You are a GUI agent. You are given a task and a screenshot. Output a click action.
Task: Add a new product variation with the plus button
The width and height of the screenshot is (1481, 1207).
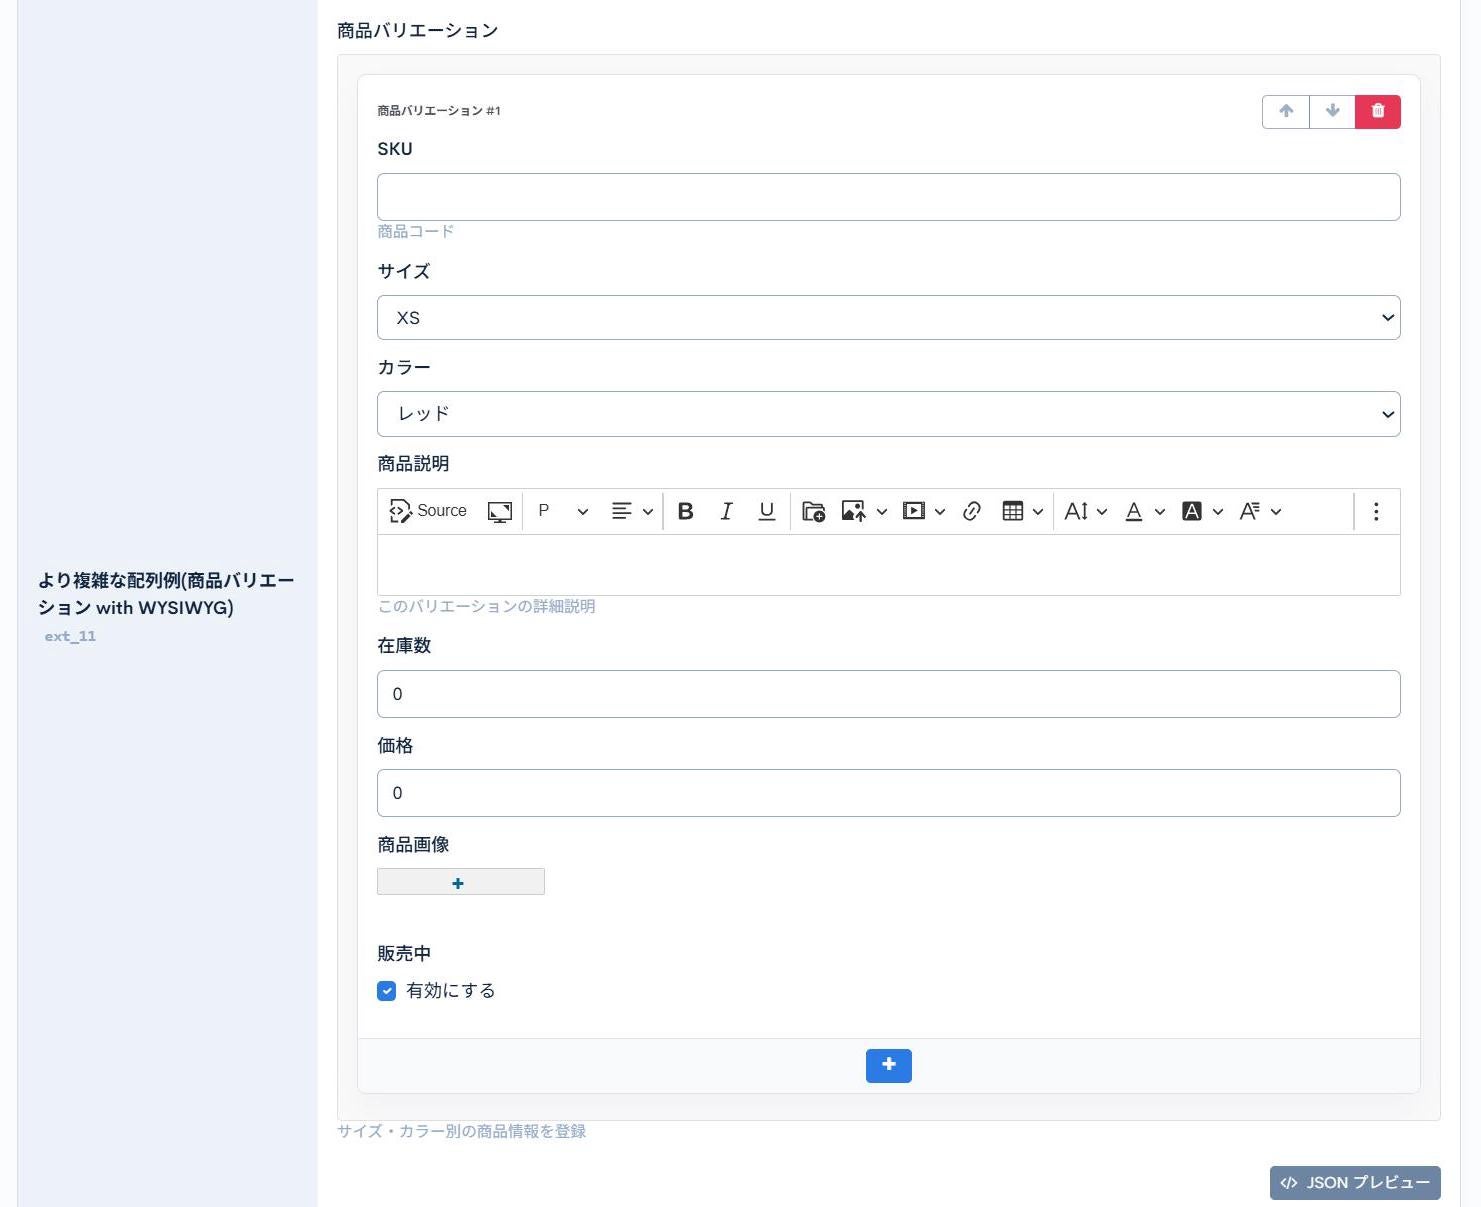[888, 1065]
